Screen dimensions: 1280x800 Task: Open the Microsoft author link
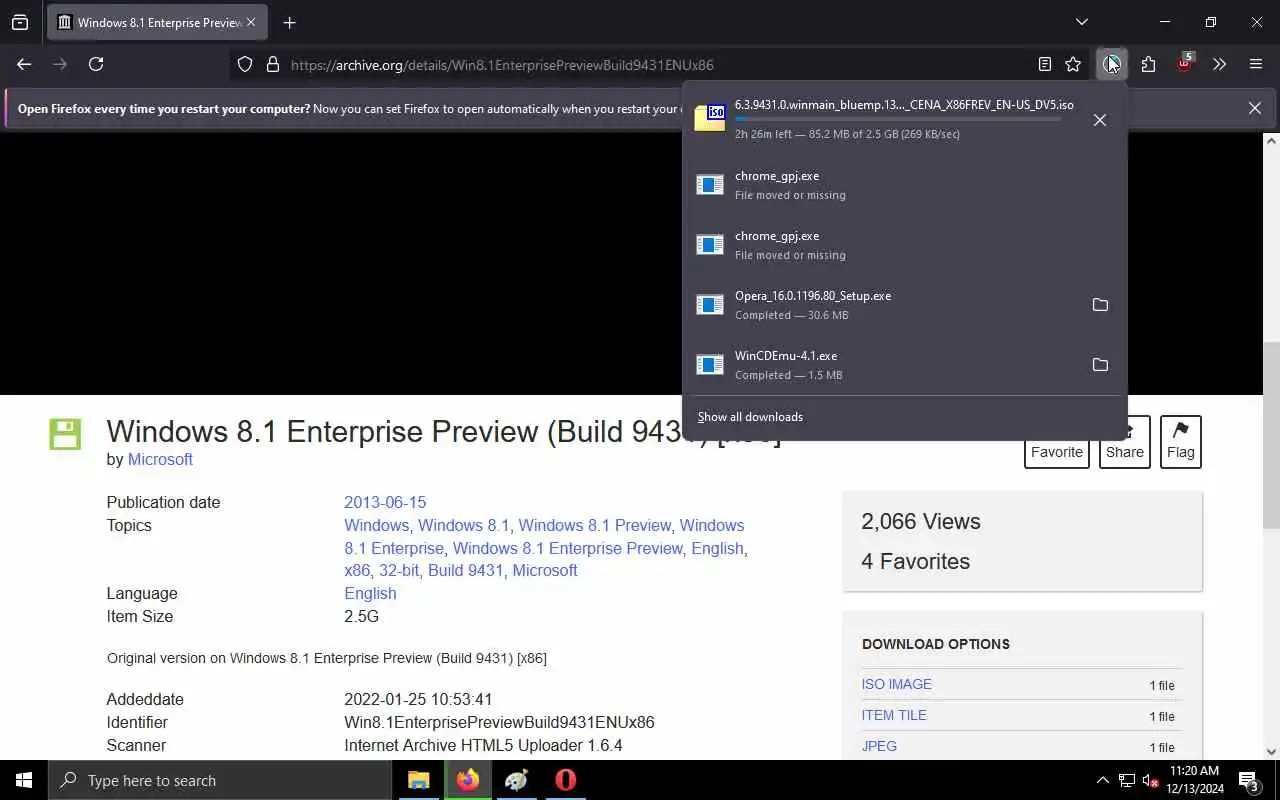point(160,459)
